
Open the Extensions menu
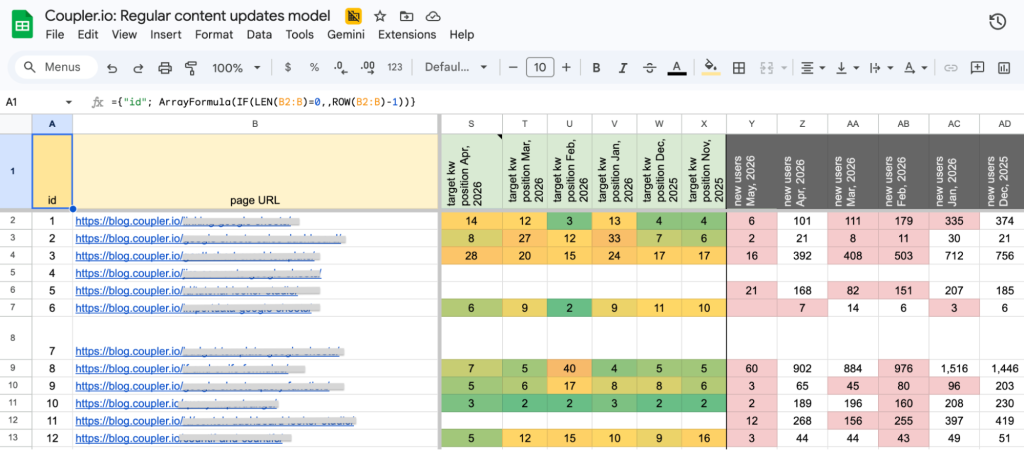(x=407, y=35)
